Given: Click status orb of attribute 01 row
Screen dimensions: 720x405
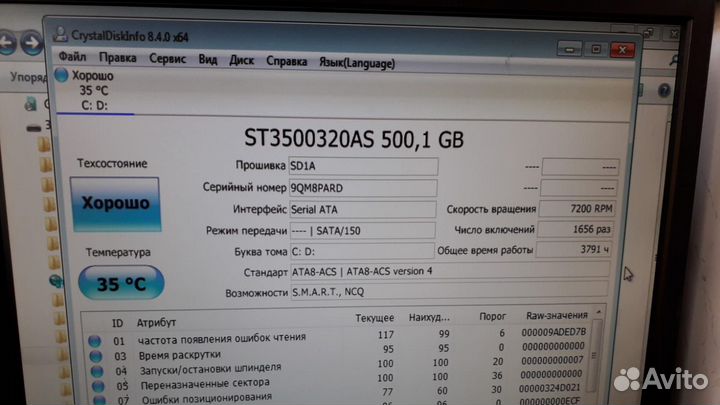Looking at the screenshot, I should click(95, 341).
